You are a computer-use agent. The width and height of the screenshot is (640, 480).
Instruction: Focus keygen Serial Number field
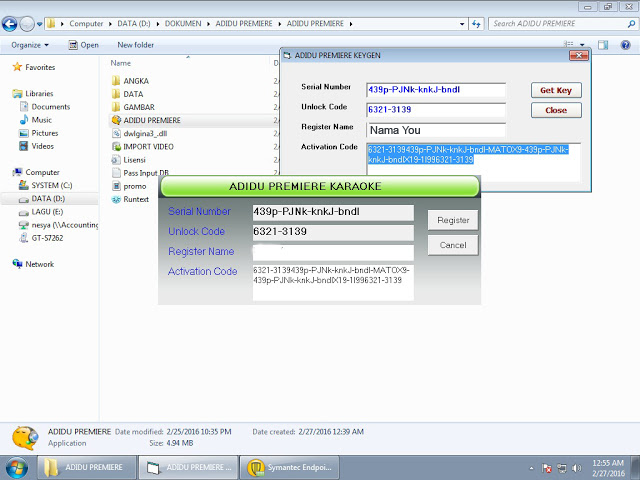click(436, 90)
